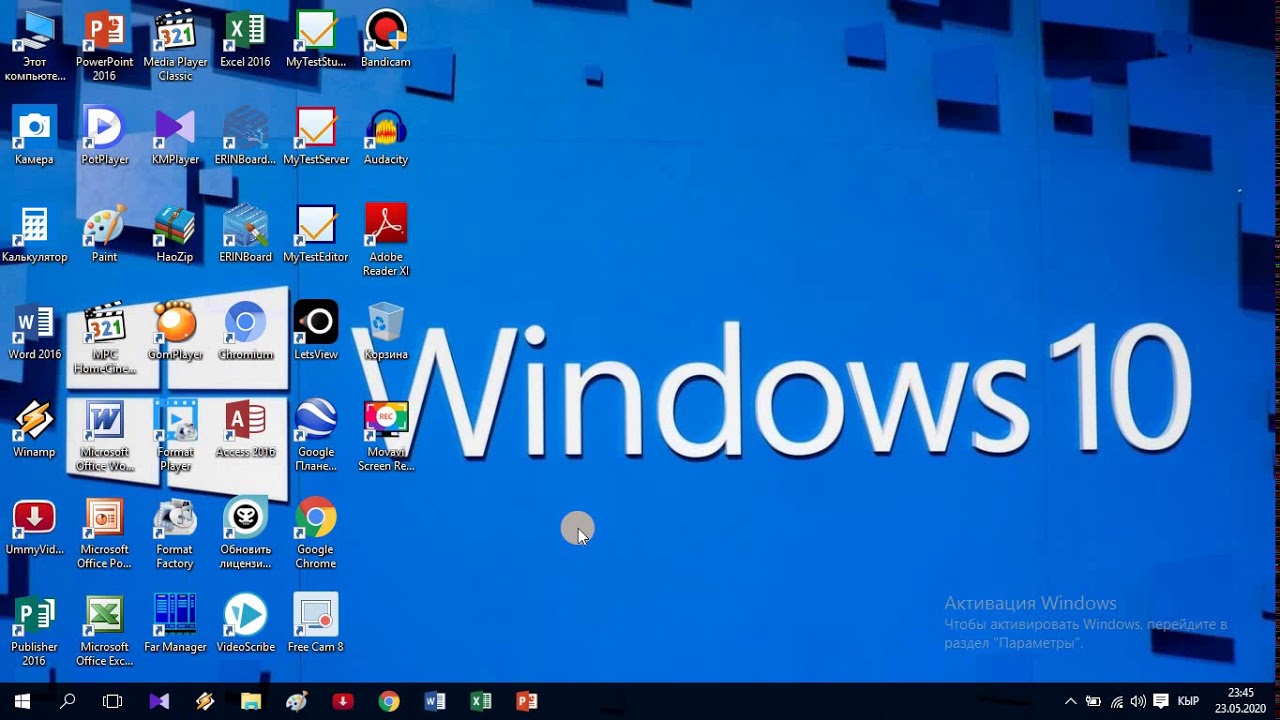Open the Format Player desktop icon
The height and width of the screenshot is (720, 1280).
pos(175,437)
